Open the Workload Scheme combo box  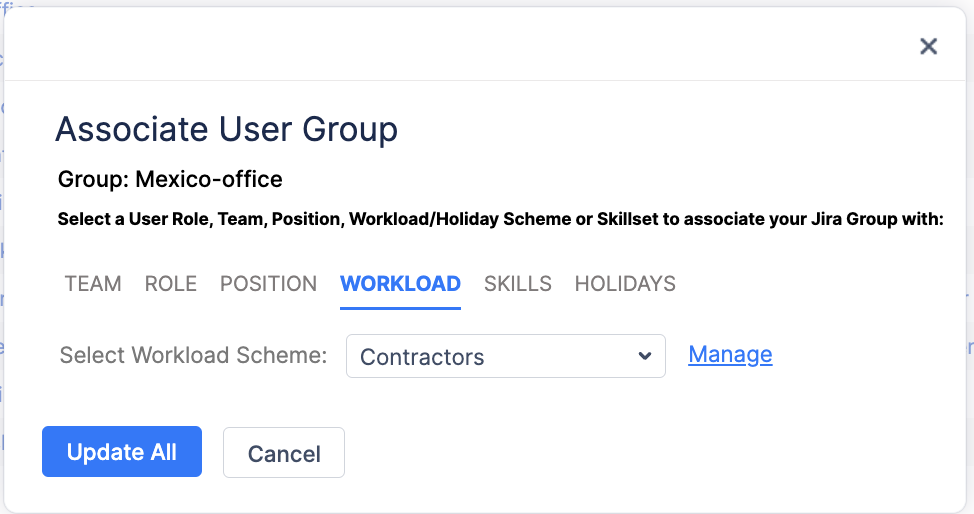click(505, 356)
